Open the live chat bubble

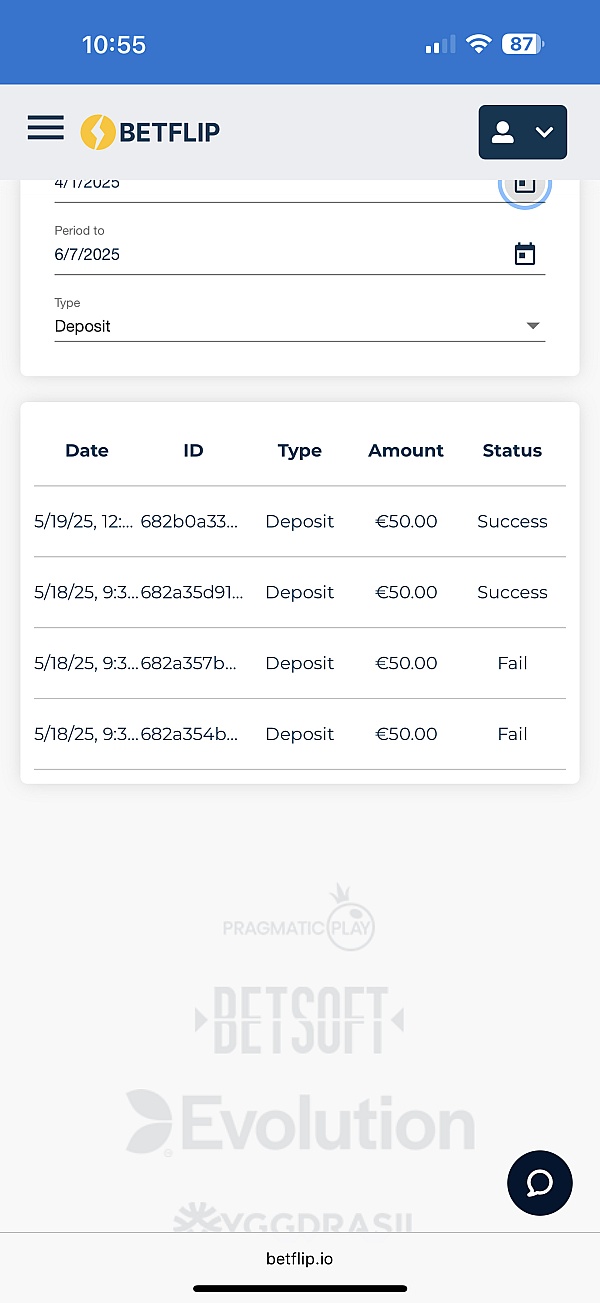[540, 1183]
